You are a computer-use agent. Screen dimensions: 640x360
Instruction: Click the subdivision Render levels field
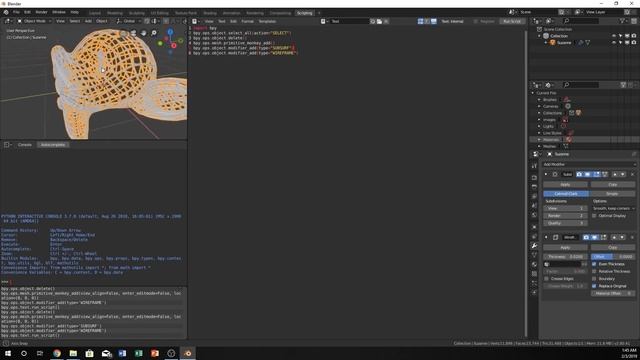(565, 216)
